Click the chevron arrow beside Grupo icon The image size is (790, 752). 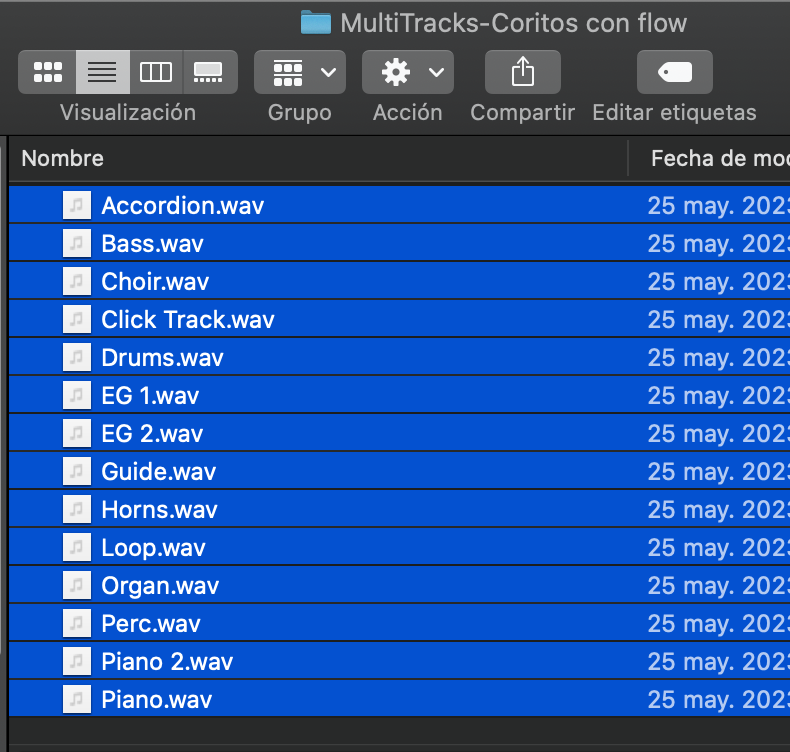pyautogui.click(x=328, y=73)
